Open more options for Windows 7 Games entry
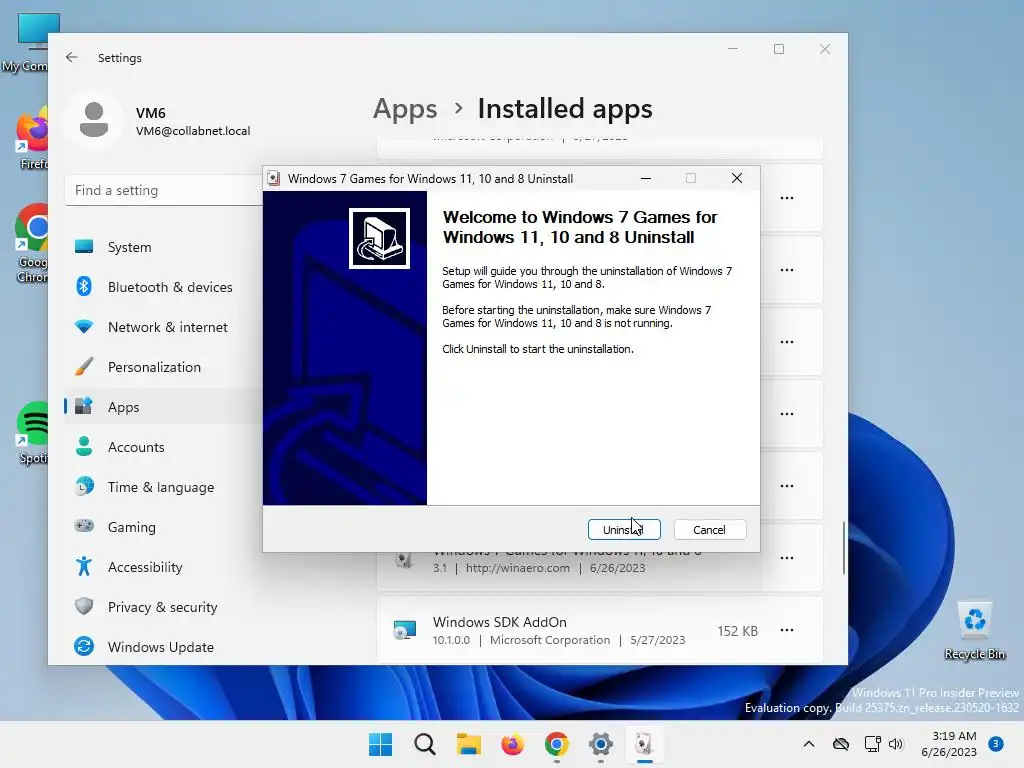The height and width of the screenshot is (768, 1024). pyautogui.click(x=787, y=558)
